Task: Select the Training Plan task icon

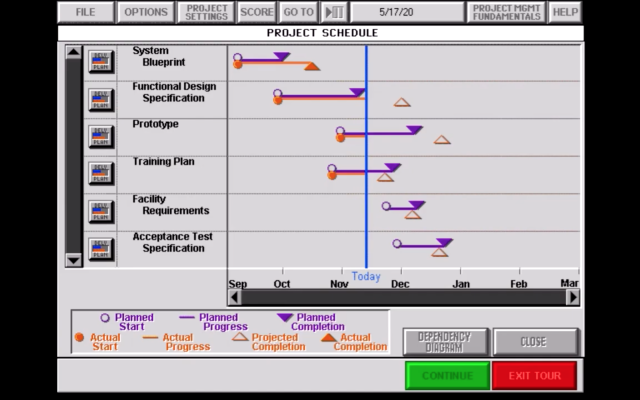Action: pyautogui.click(x=100, y=173)
